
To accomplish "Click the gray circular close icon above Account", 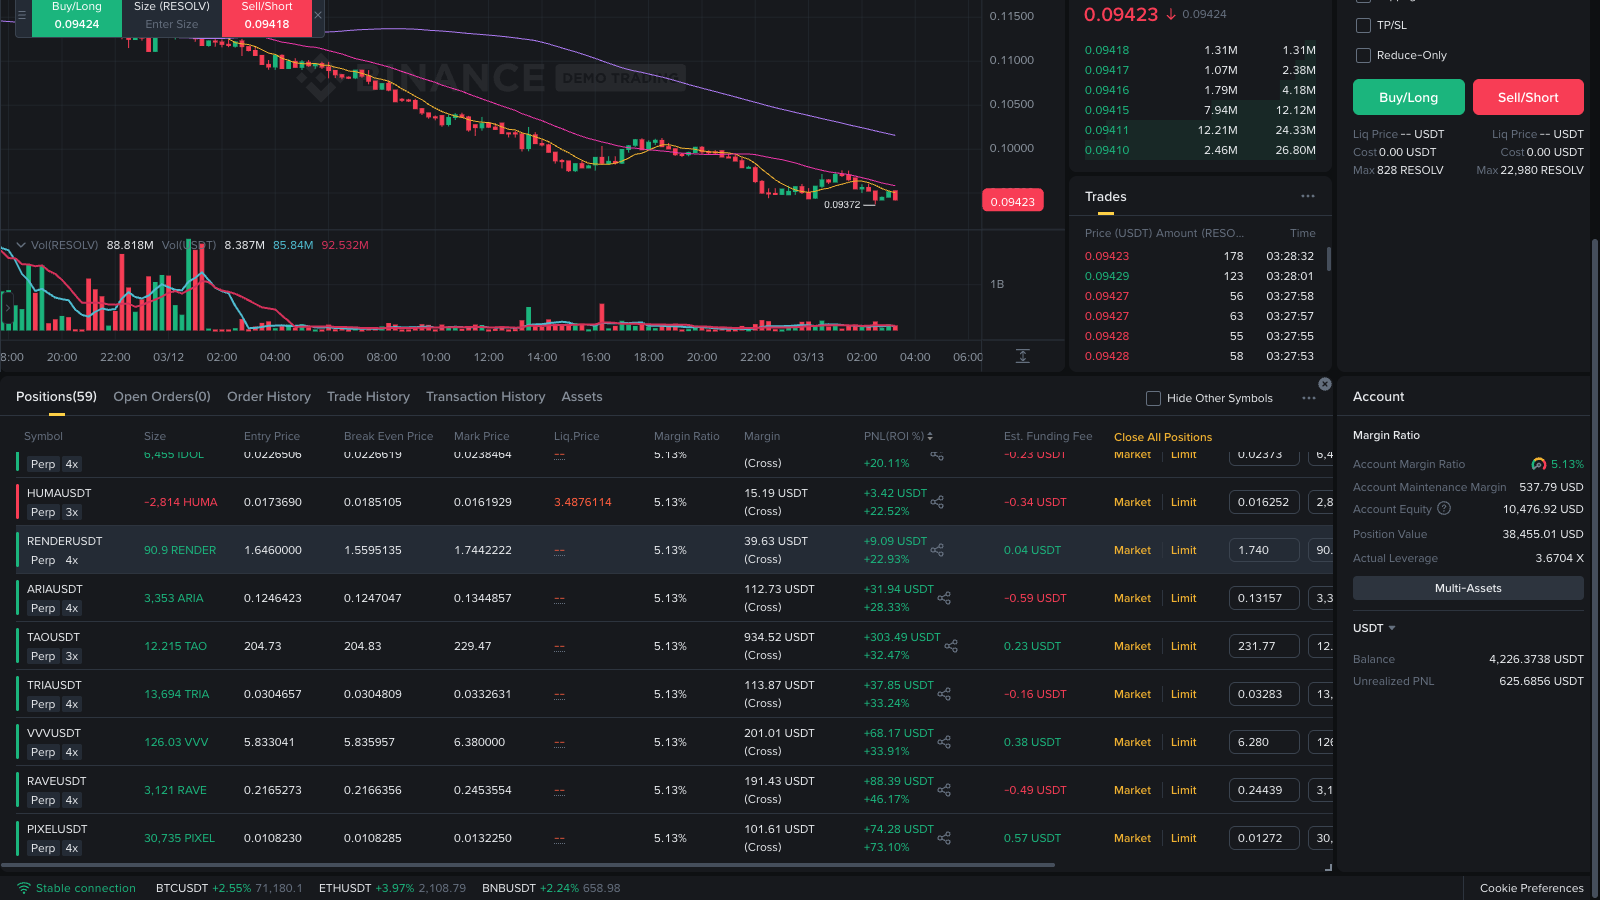I will (1325, 384).
